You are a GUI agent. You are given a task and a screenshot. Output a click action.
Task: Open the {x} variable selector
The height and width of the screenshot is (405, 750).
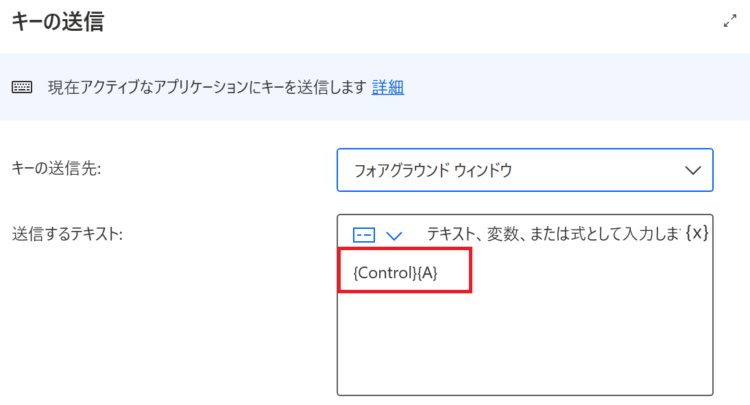696,233
